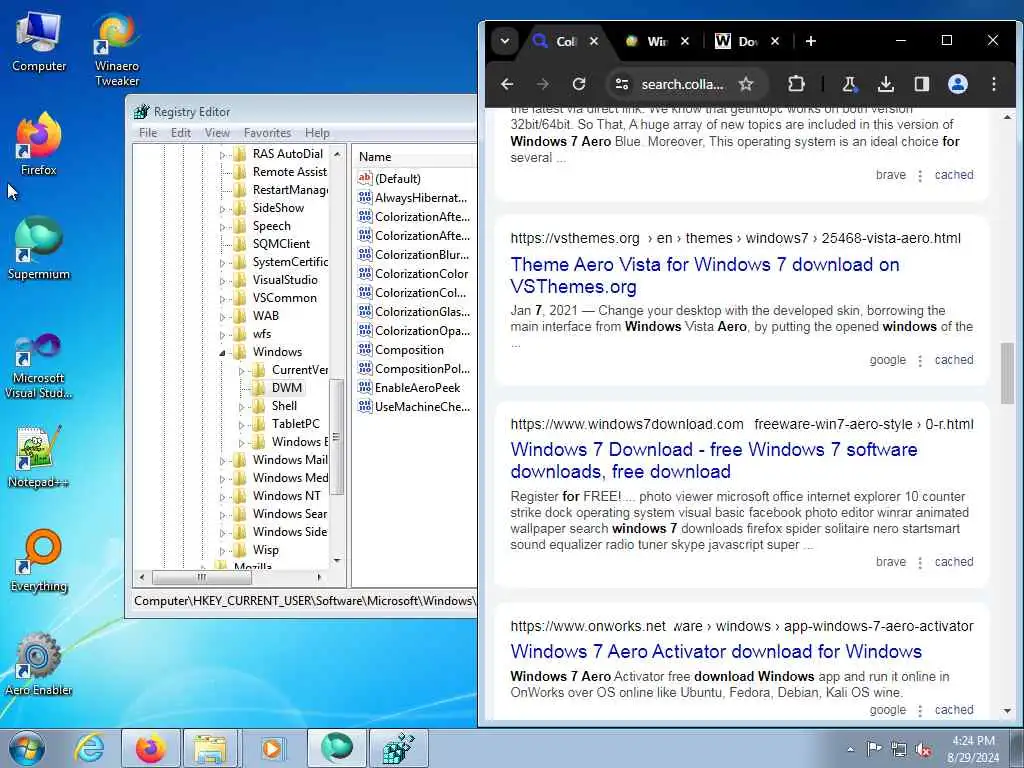Screen dimensions: 1024x768
Task: Expand the Speech registry key
Action: (x=222, y=227)
